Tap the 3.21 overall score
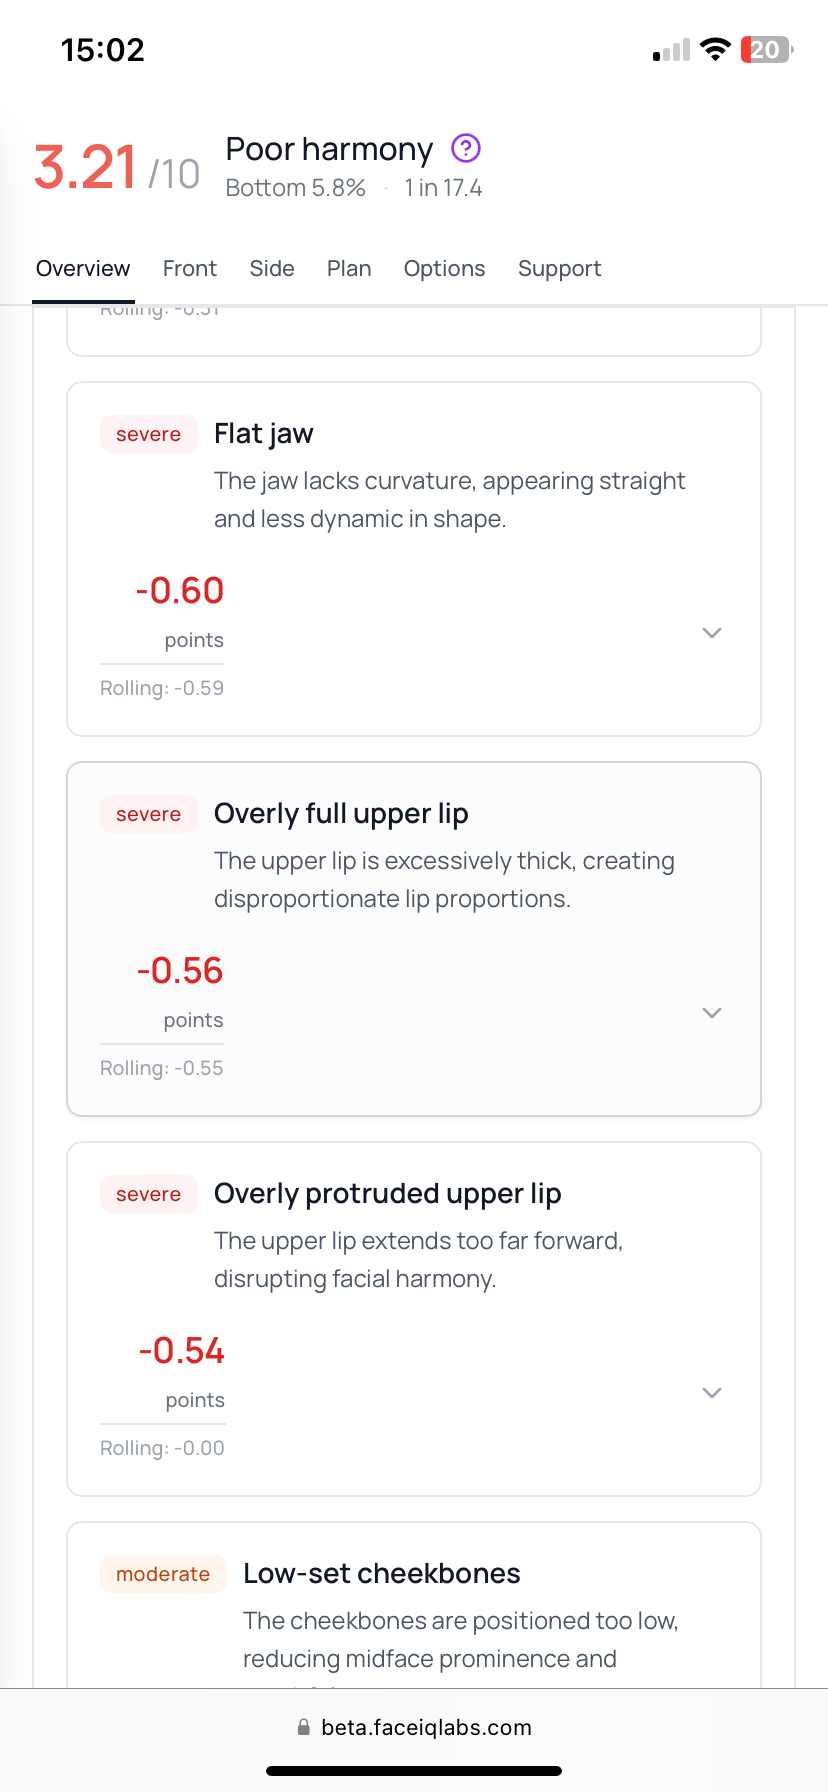This screenshot has width=828, height=1792. [x=85, y=167]
